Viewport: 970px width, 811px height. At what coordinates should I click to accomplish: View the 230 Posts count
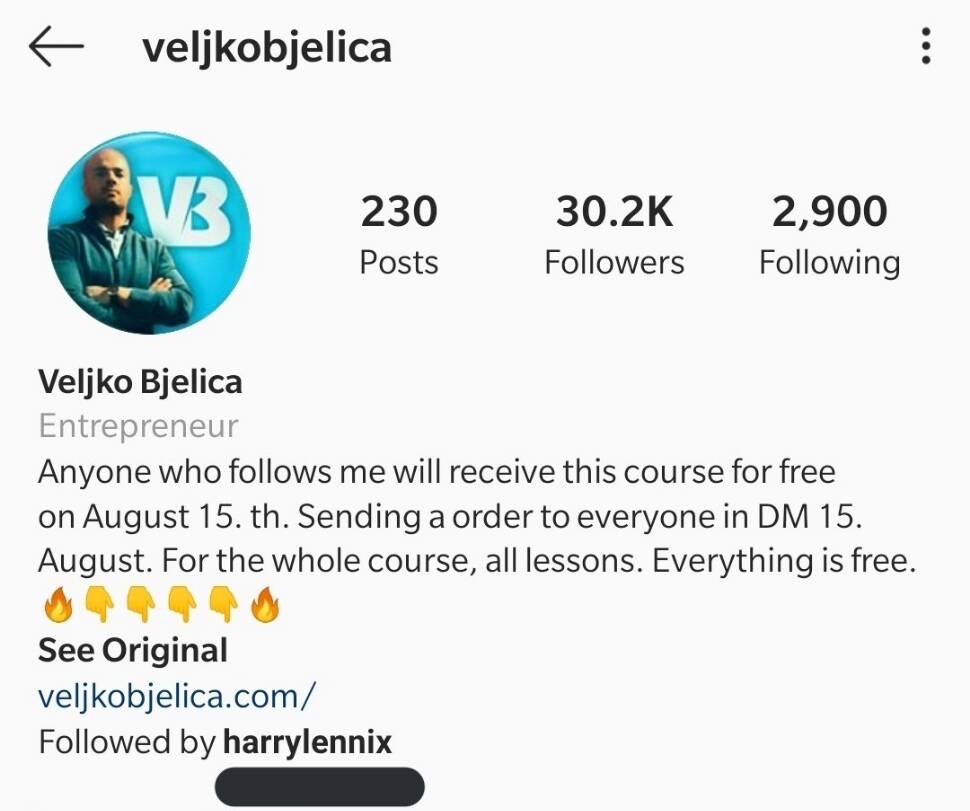click(x=399, y=234)
